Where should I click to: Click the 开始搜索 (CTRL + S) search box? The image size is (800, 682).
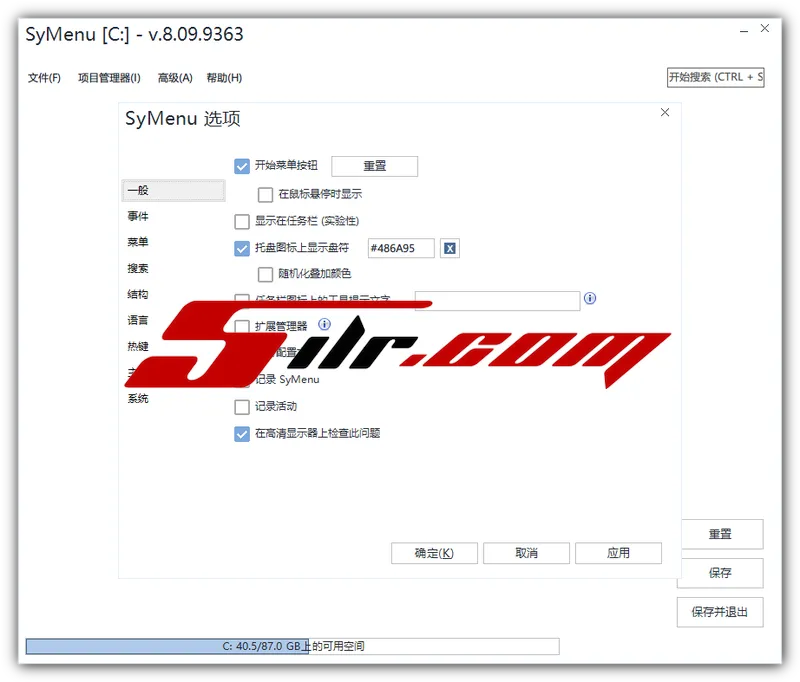click(715, 78)
